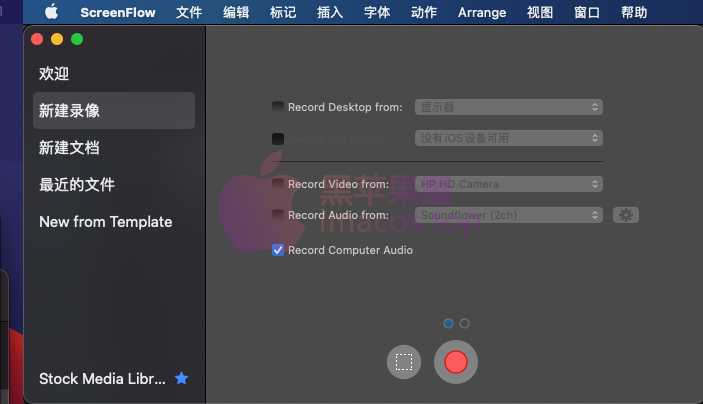Select 新建录像 in sidebar
Image resolution: width=703 pixels, height=404 pixels.
[x=114, y=111]
